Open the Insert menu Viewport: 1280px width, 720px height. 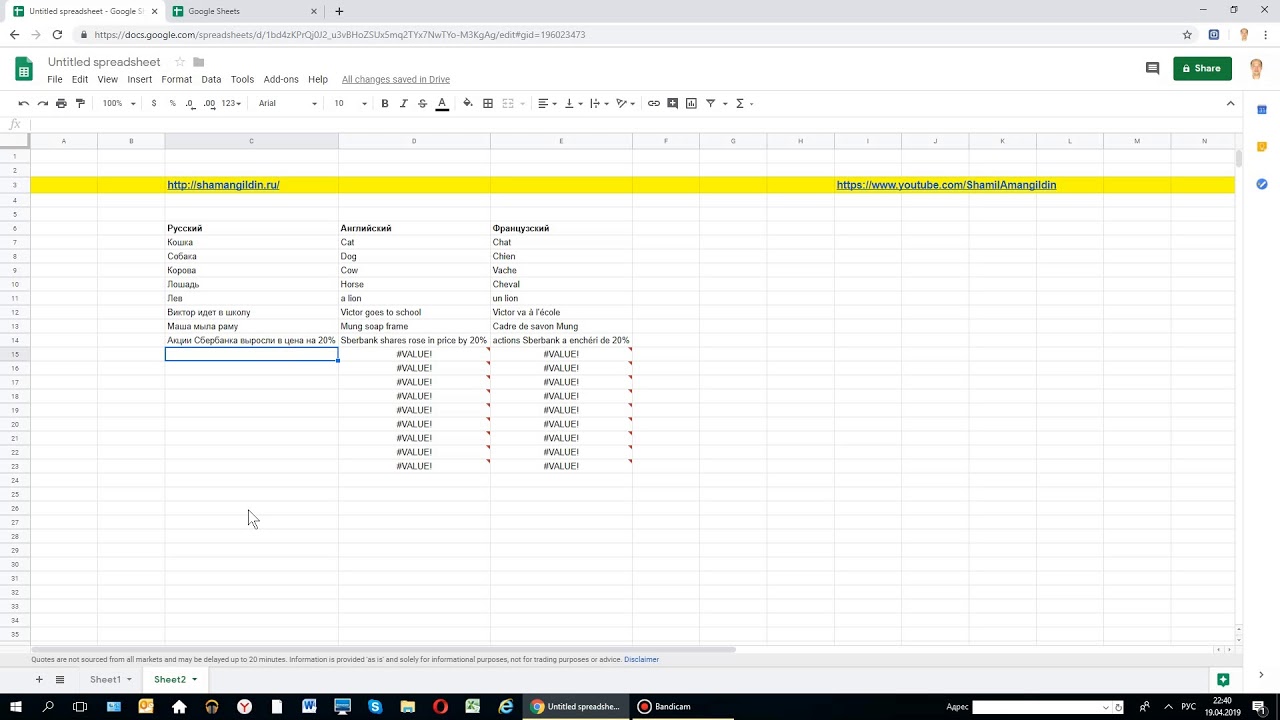140,79
